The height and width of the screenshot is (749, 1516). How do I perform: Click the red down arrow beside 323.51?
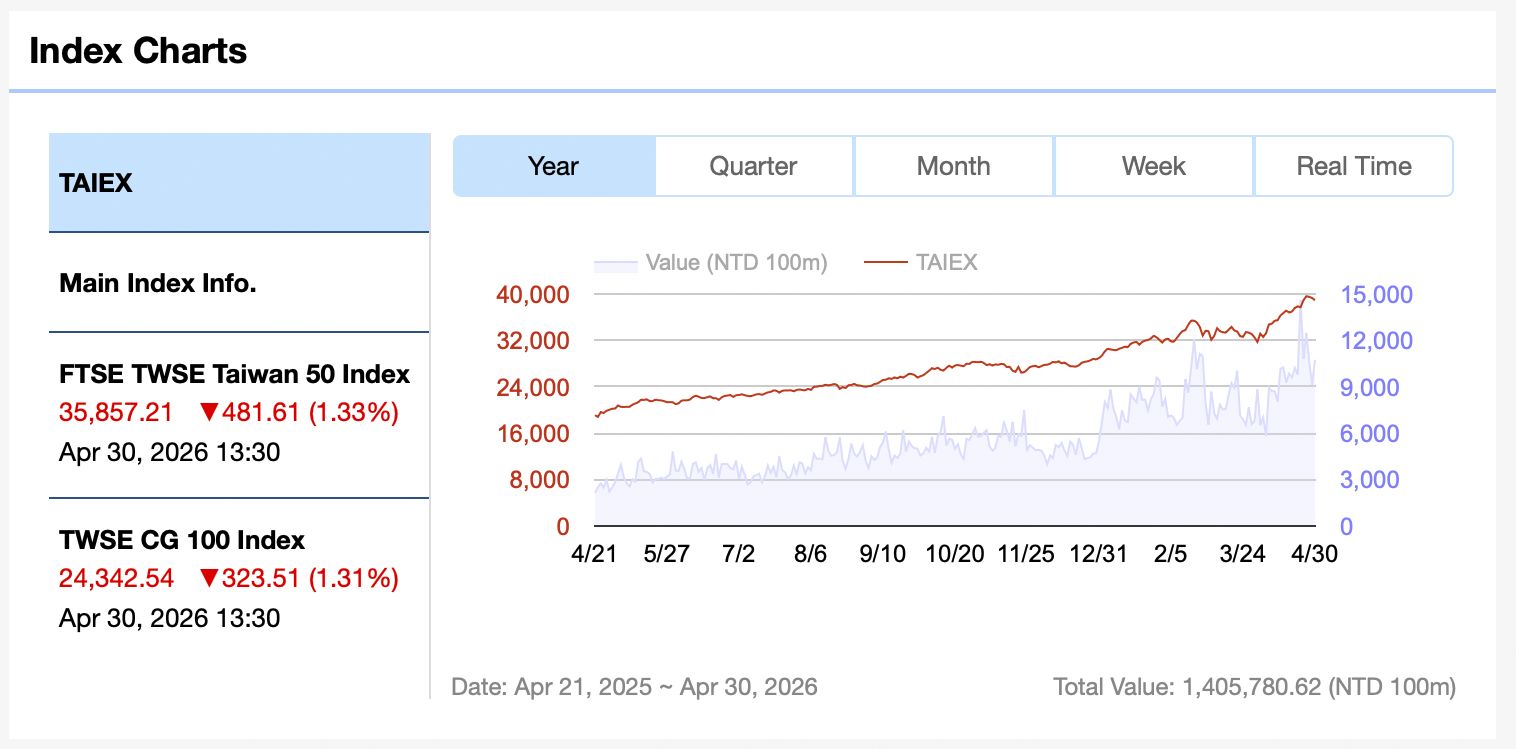208,578
